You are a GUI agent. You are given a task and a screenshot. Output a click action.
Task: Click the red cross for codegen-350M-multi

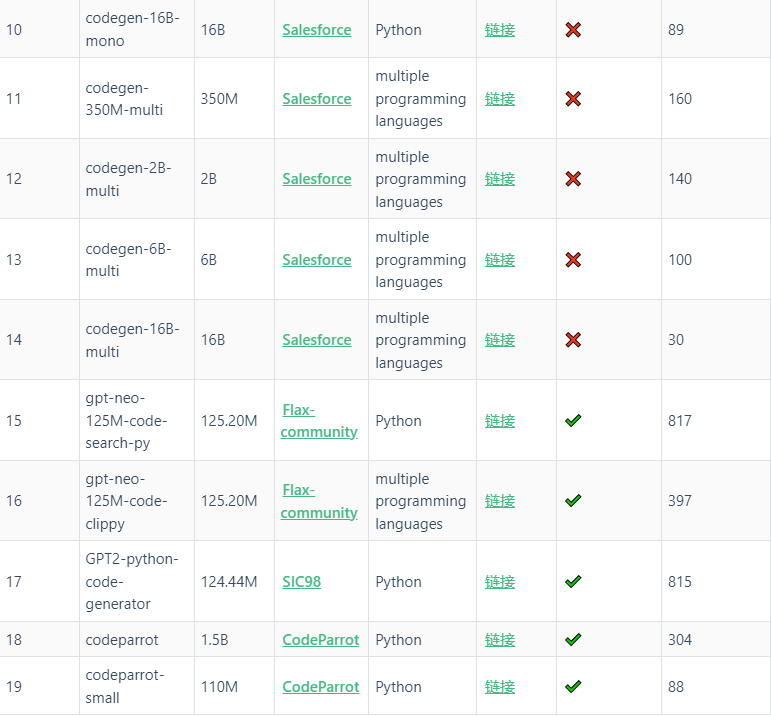point(573,99)
